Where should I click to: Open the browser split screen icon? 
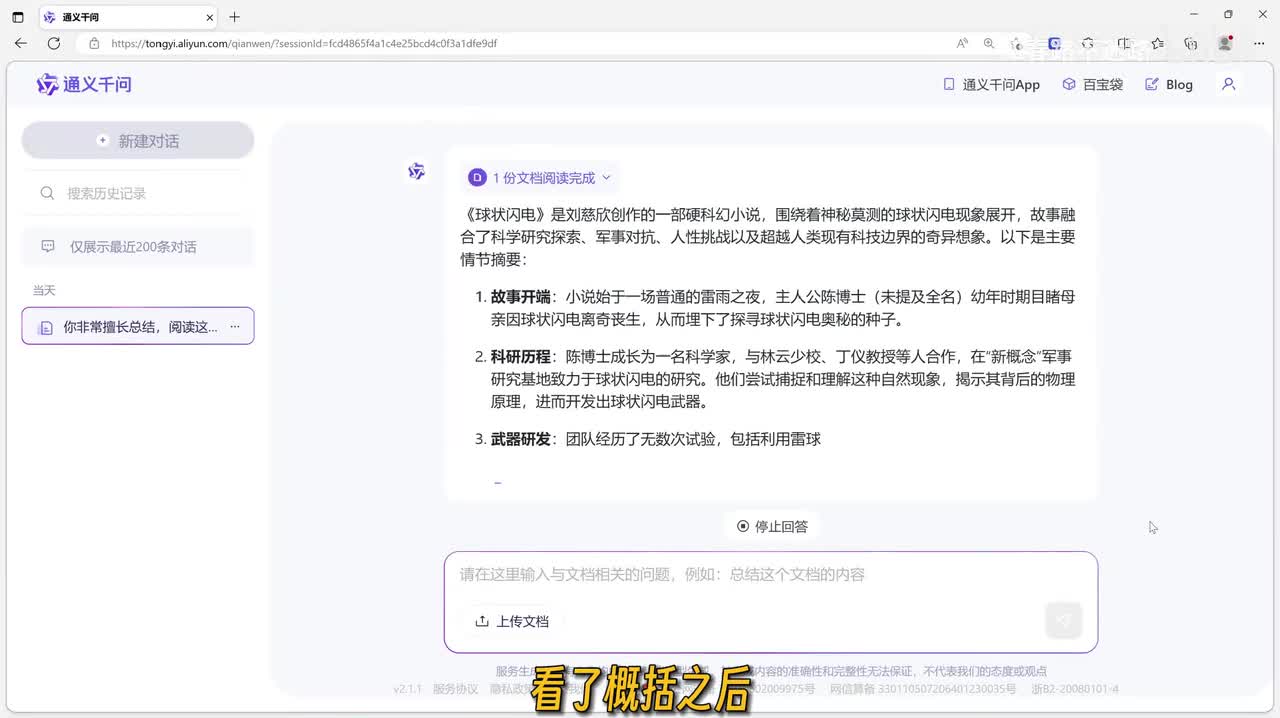click(1124, 43)
